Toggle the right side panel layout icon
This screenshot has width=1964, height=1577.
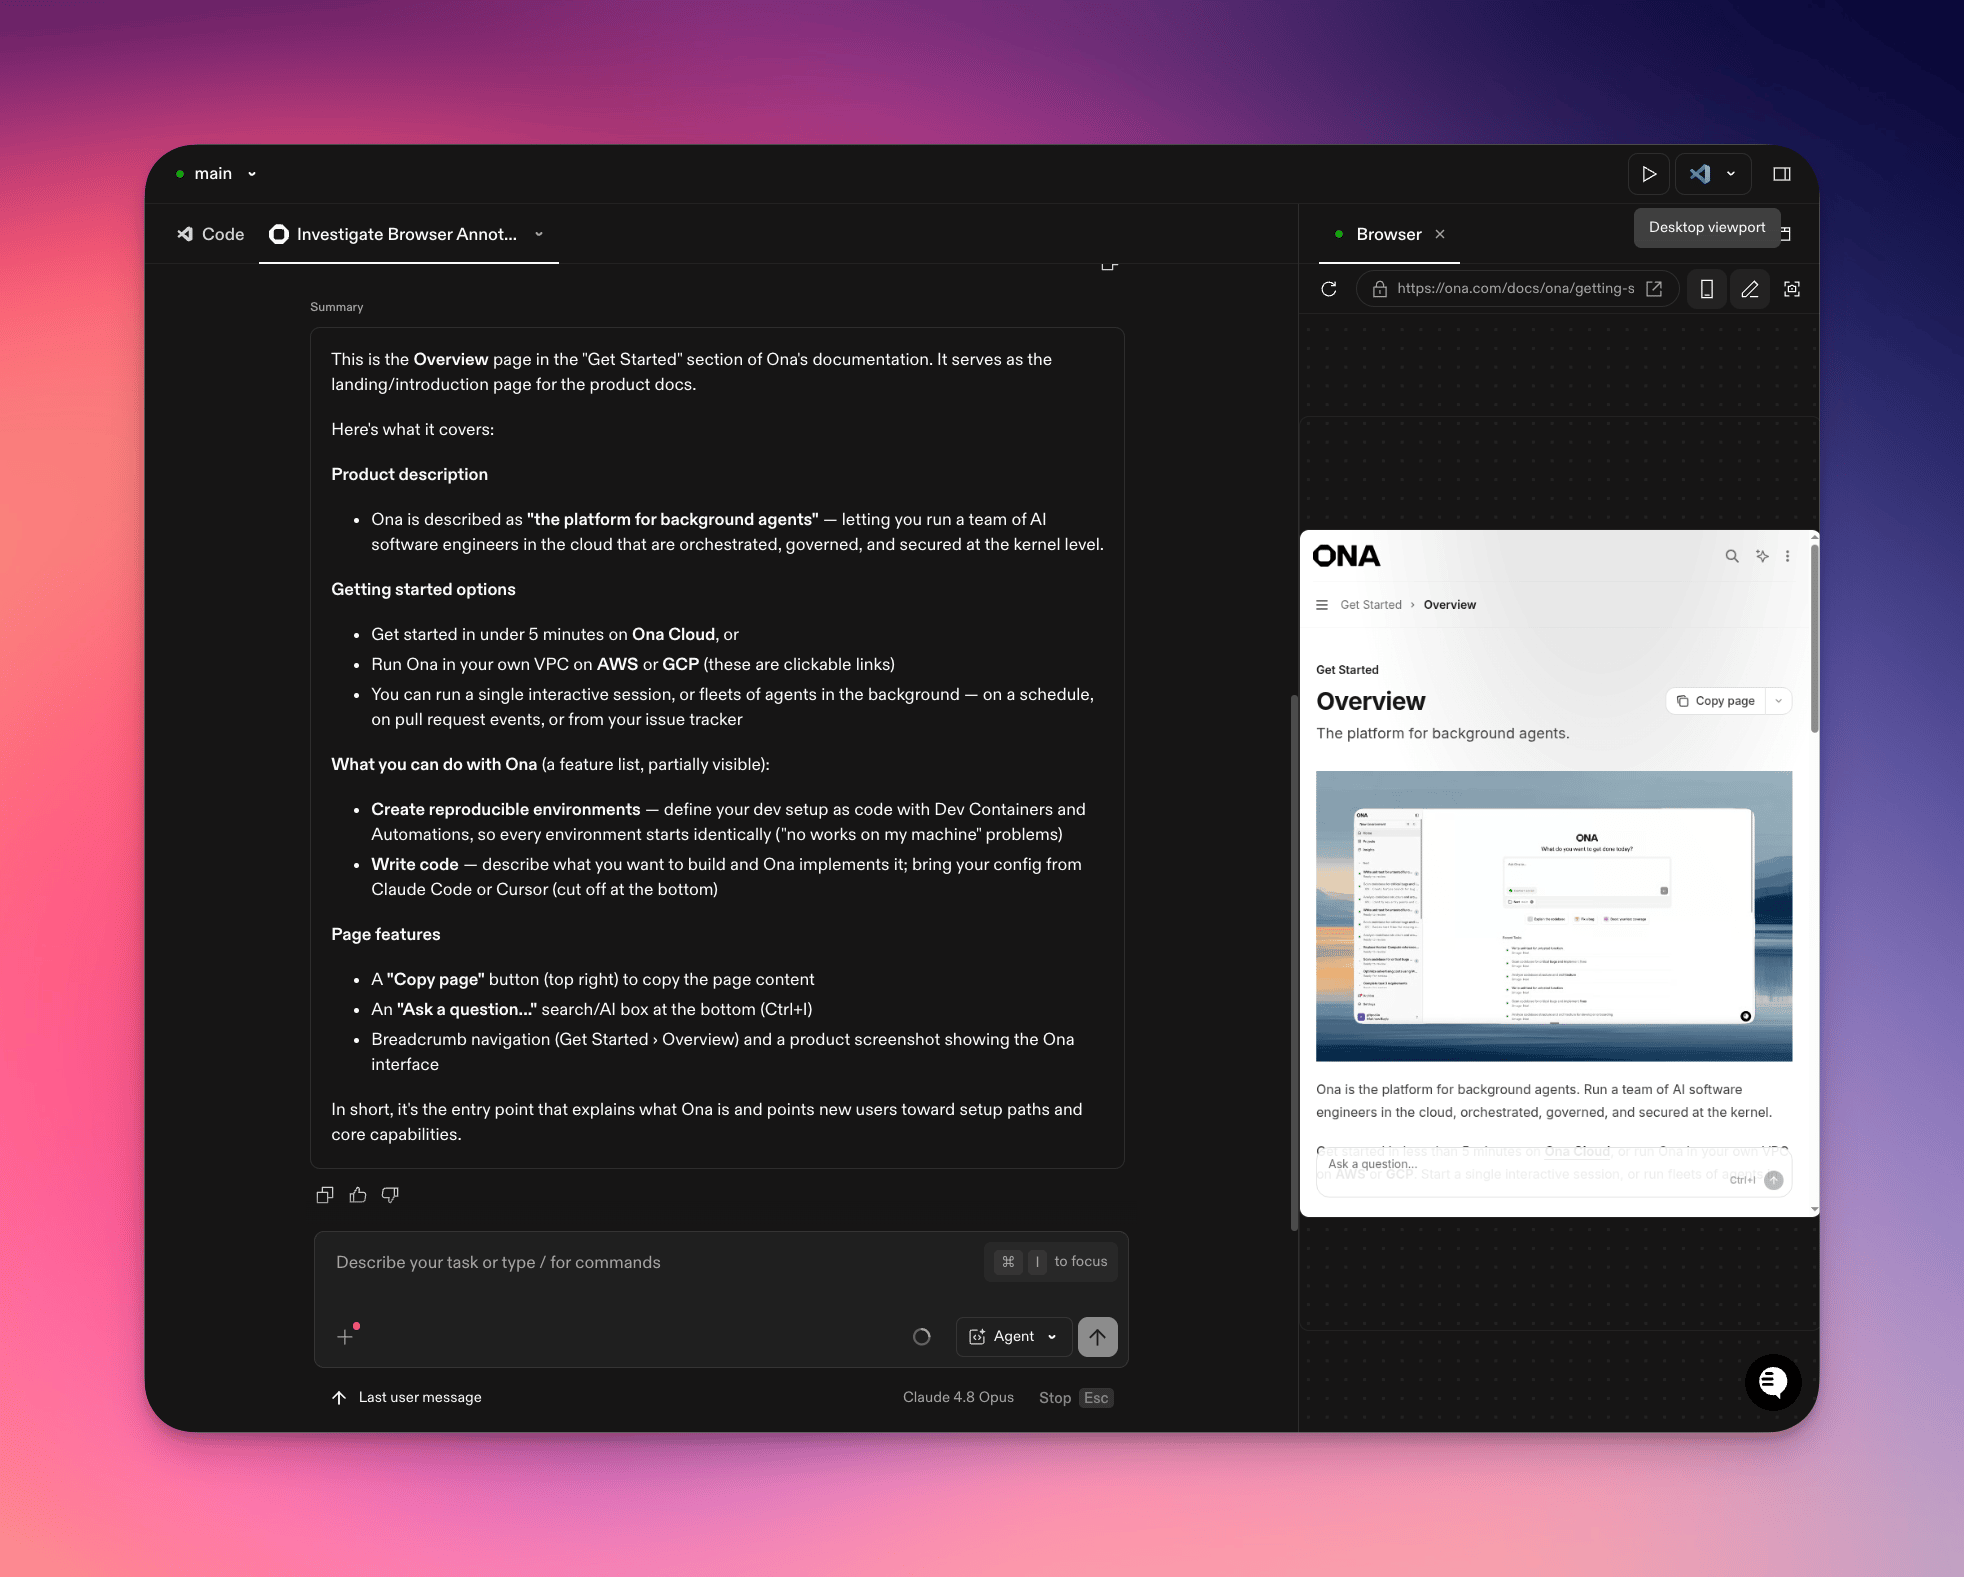coord(1782,174)
